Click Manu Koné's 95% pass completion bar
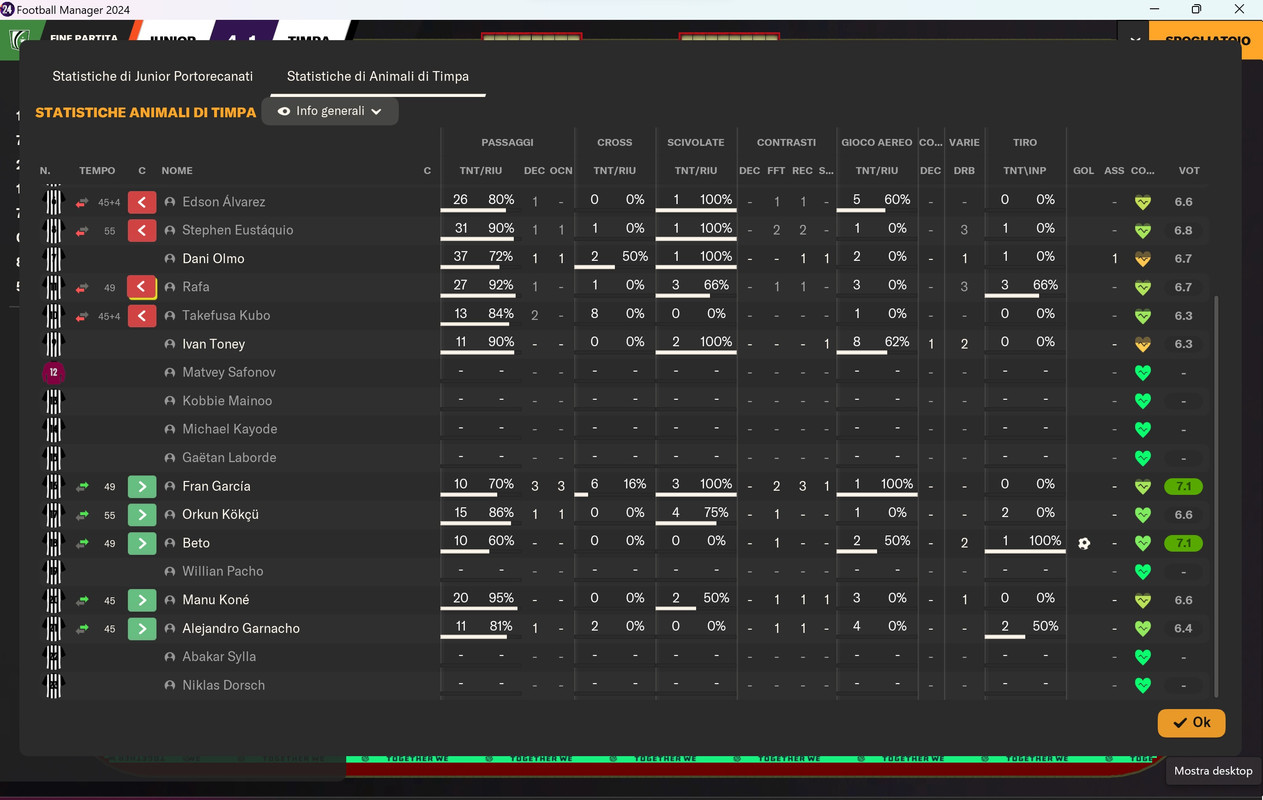The height and width of the screenshot is (800, 1263). coord(478,609)
